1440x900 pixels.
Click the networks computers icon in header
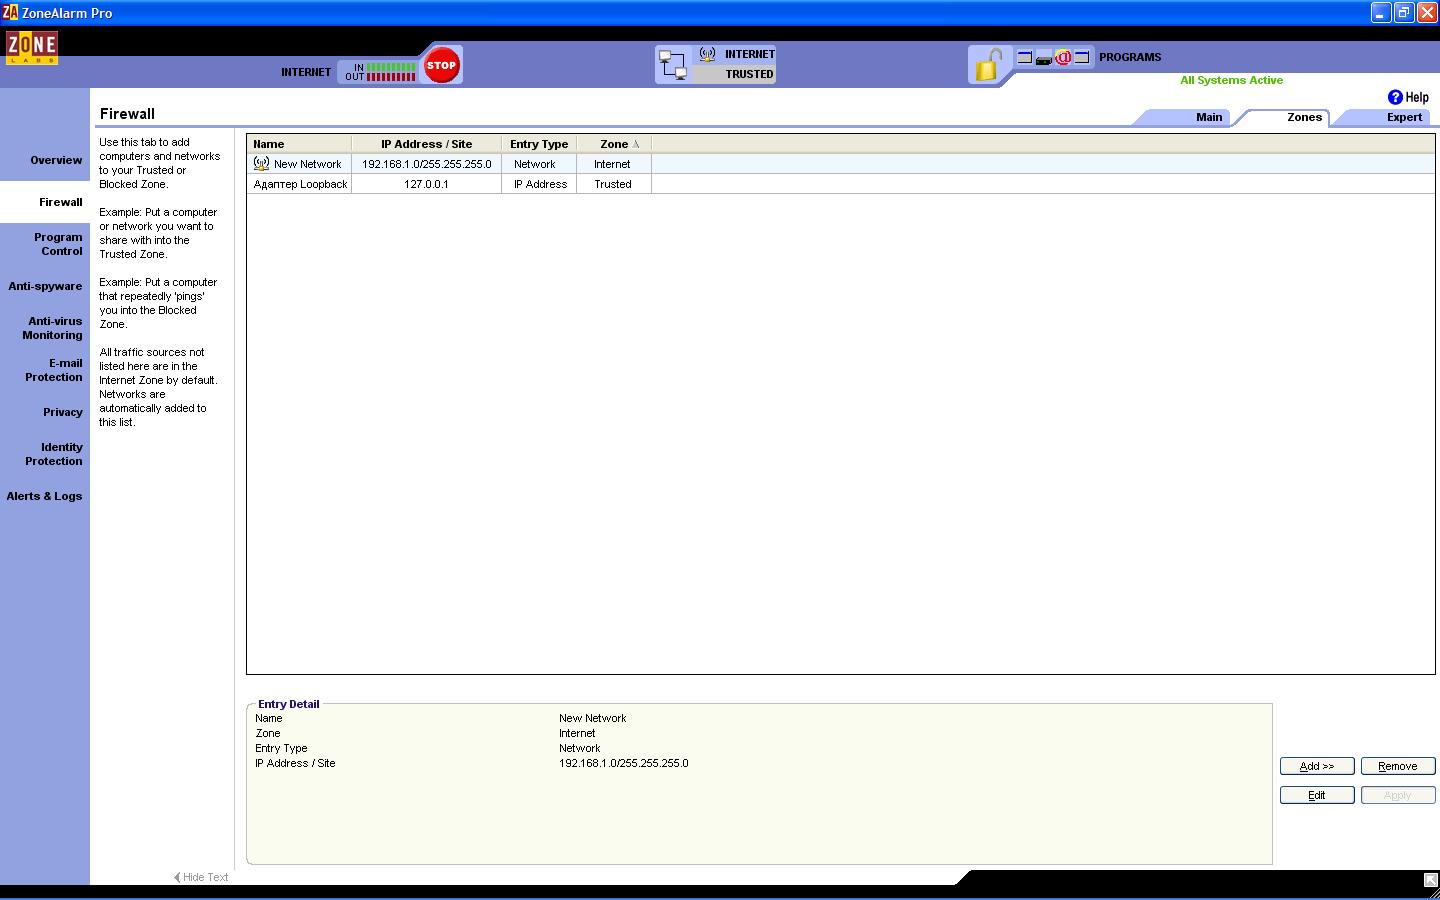[x=673, y=65]
